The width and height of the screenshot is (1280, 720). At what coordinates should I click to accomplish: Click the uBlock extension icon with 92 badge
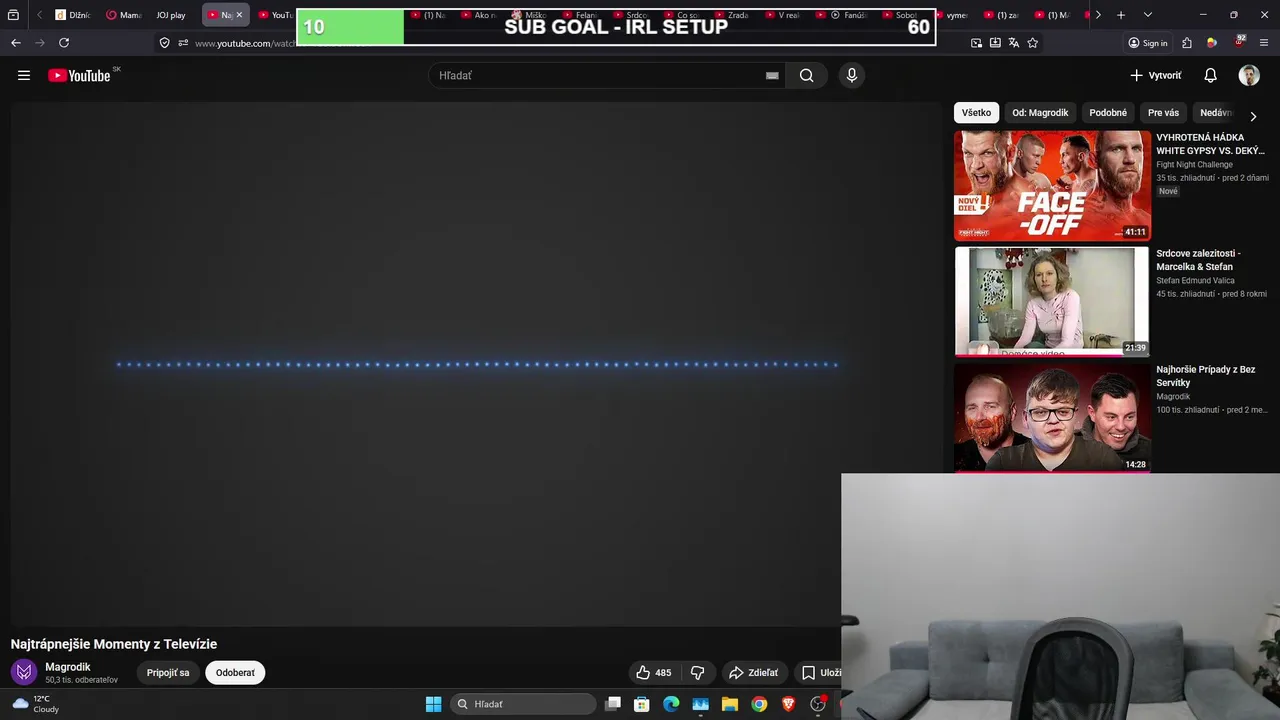click(1240, 42)
